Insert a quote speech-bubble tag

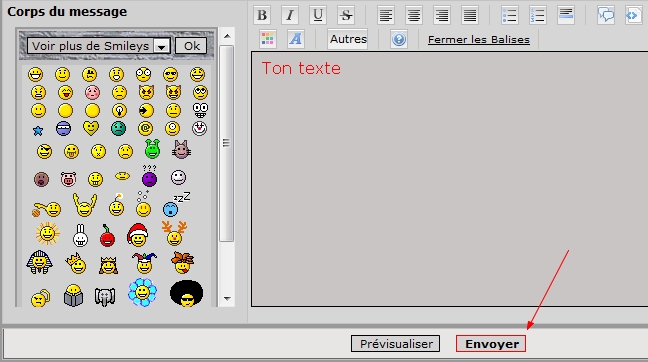click(606, 15)
